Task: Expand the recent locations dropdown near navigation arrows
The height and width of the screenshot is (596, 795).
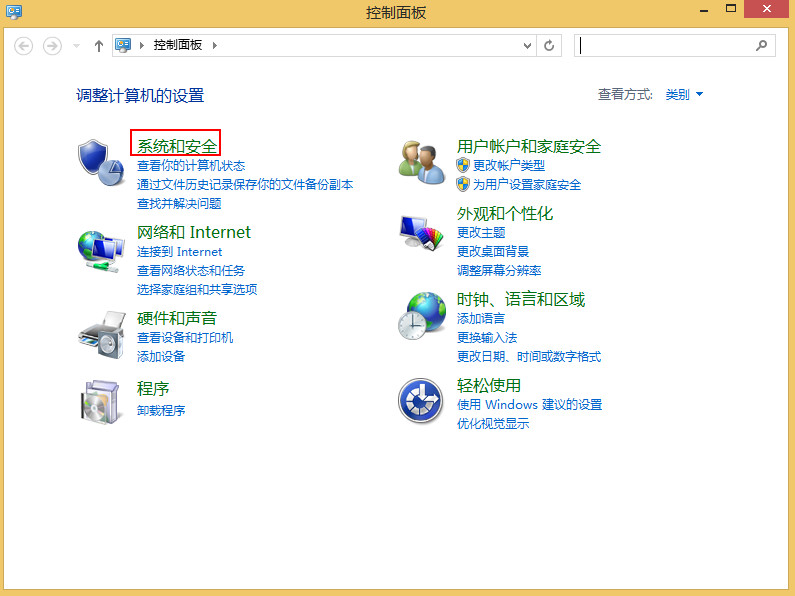Action: (77, 46)
